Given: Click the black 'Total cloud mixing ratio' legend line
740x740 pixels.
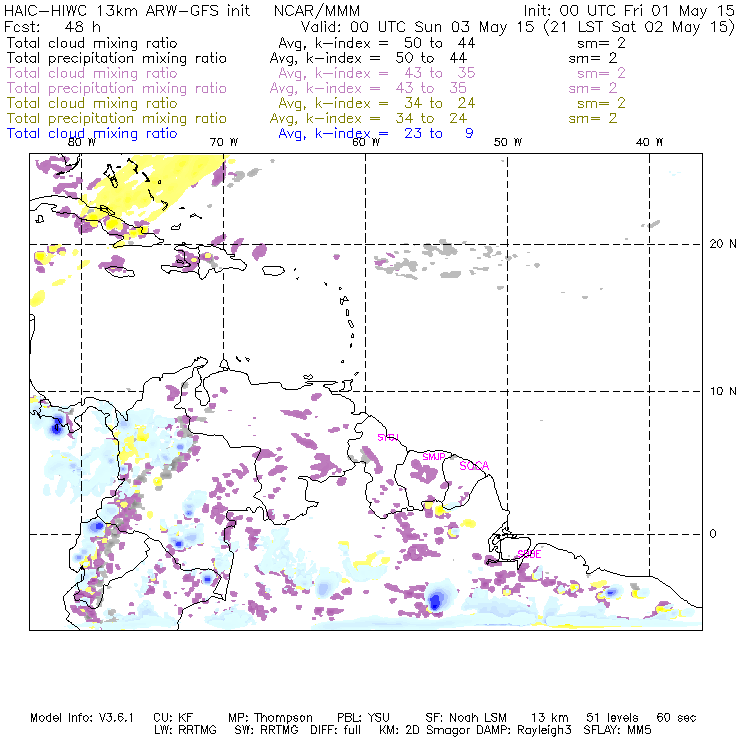Looking at the screenshot, I should [x=92, y=43].
